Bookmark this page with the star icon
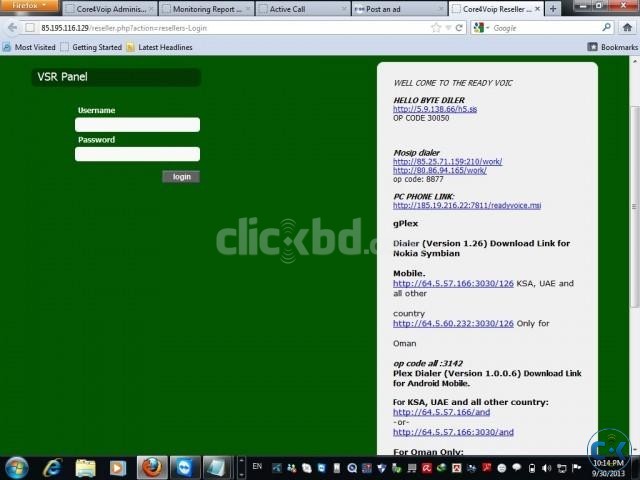The height and width of the screenshot is (480, 640). [x=436, y=28]
